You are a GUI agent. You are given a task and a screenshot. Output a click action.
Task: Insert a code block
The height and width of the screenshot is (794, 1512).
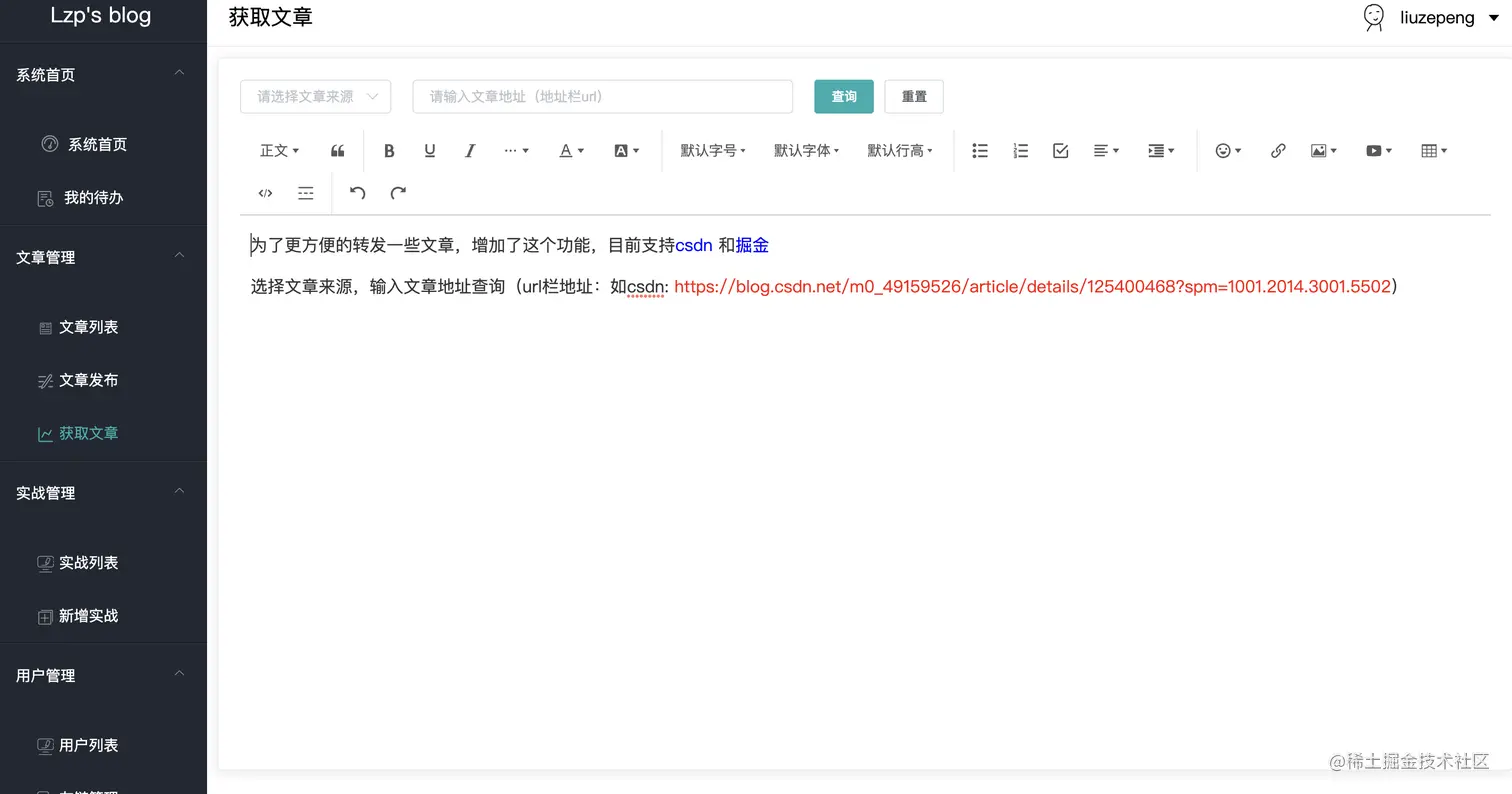pyautogui.click(x=265, y=193)
